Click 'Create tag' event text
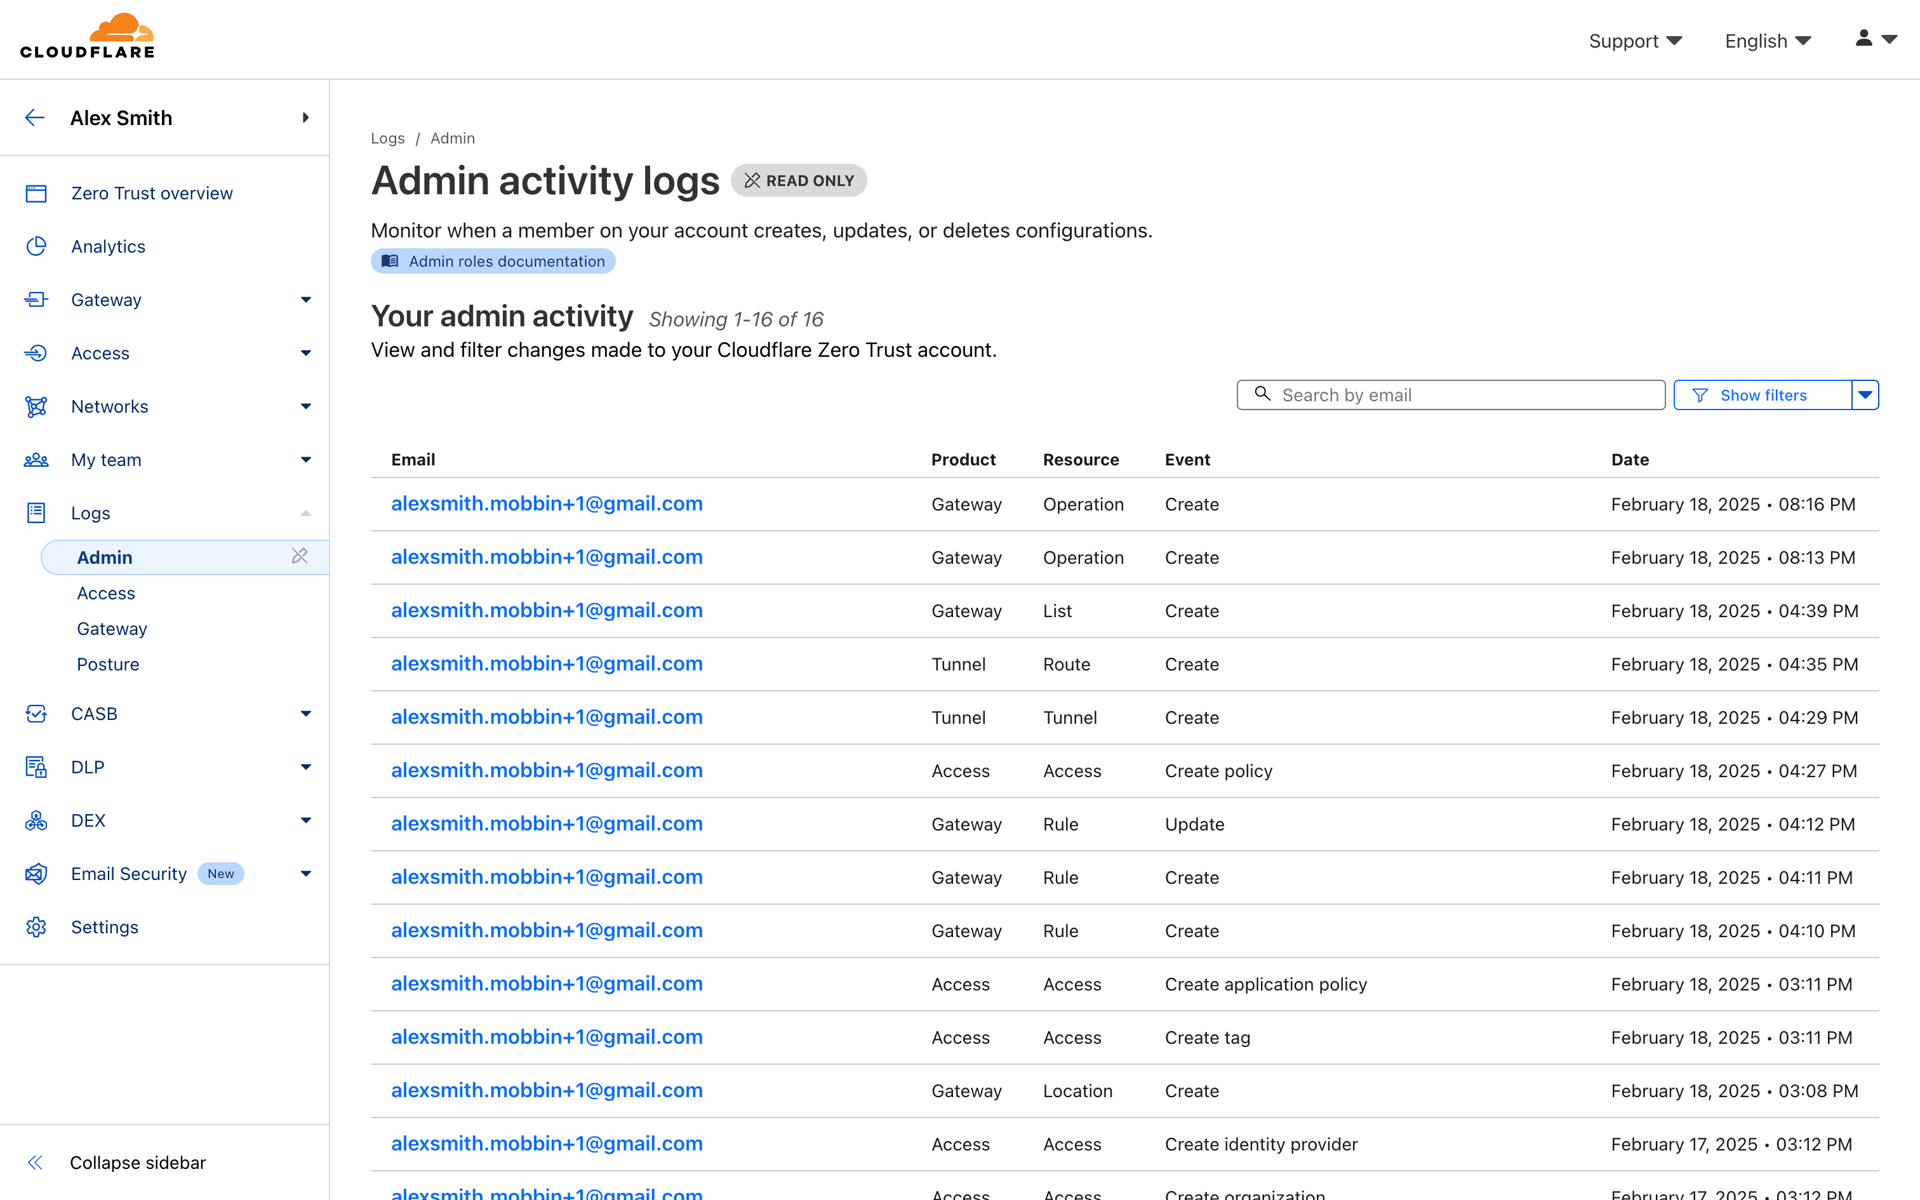1920x1200 pixels. pos(1208,1037)
